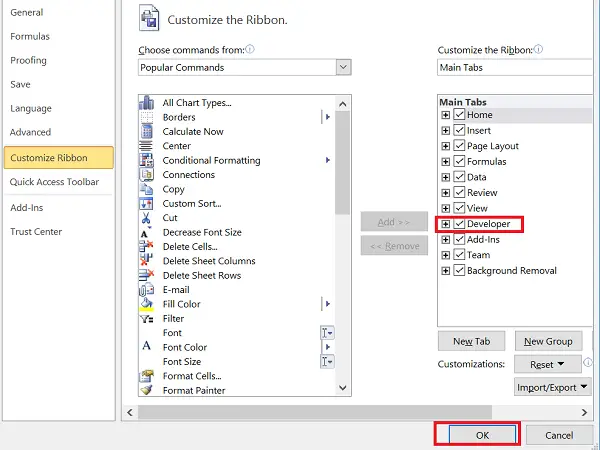The width and height of the screenshot is (600, 450).
Task: Toggle the Developer tab checkbox
Action: click(x=459, y=223)
